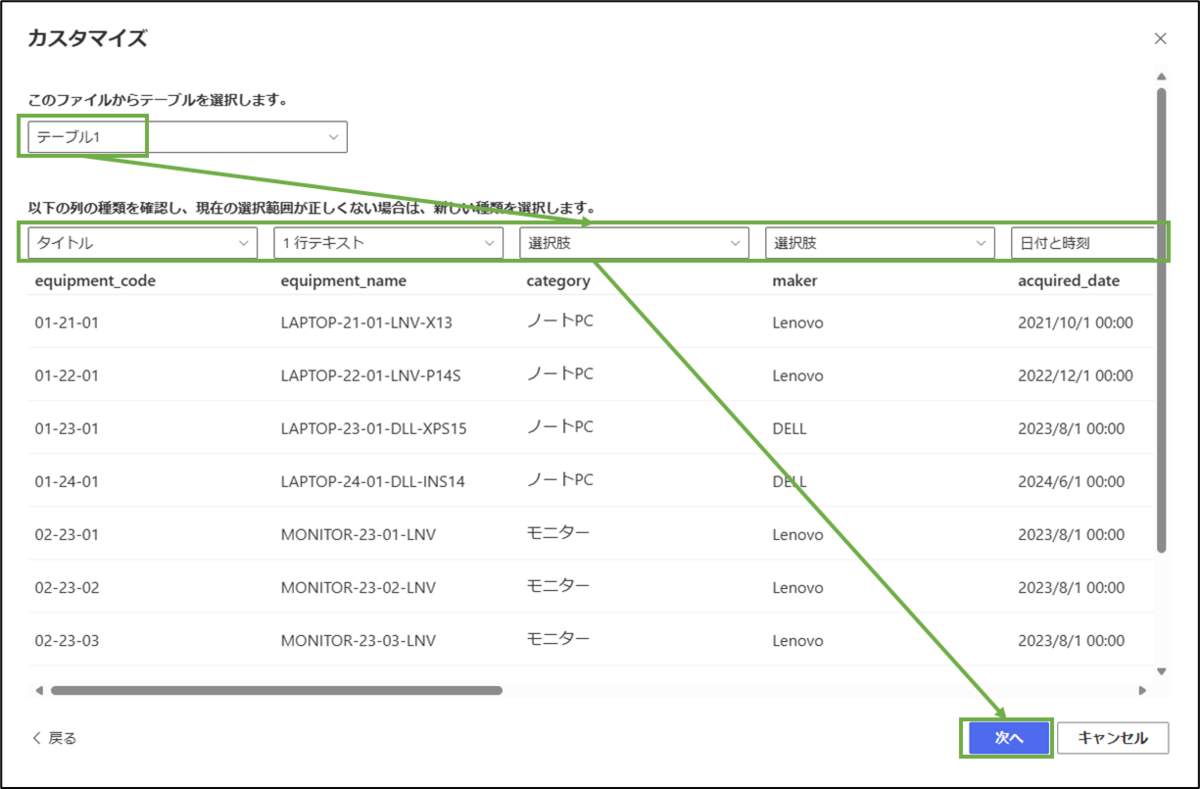Click the horizontal scrollbar left arrow

coord(39,690)
